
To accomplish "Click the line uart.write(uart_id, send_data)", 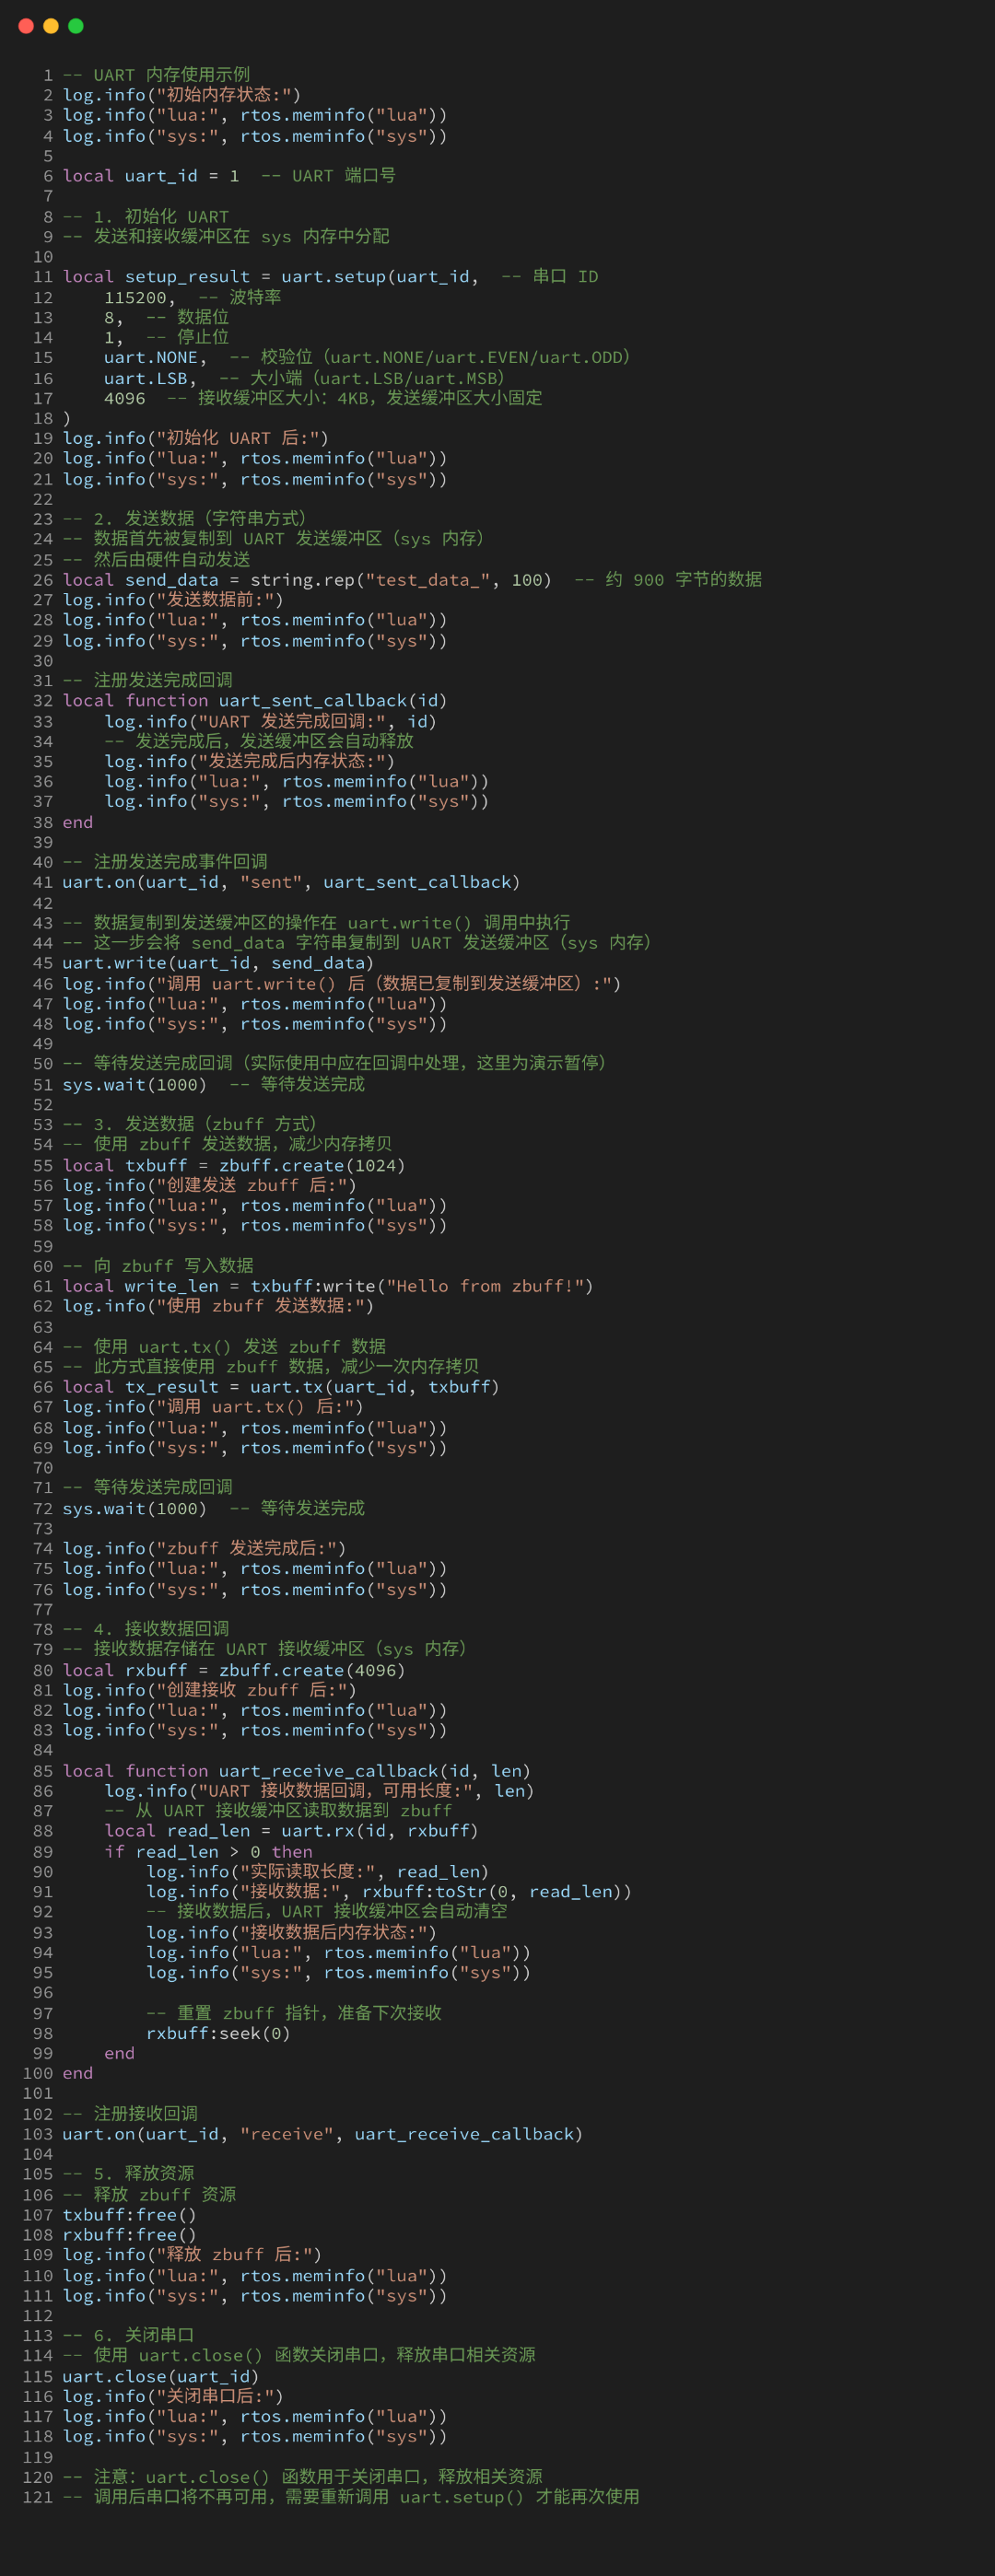I will pyautogui.click(x=218, y=963).
